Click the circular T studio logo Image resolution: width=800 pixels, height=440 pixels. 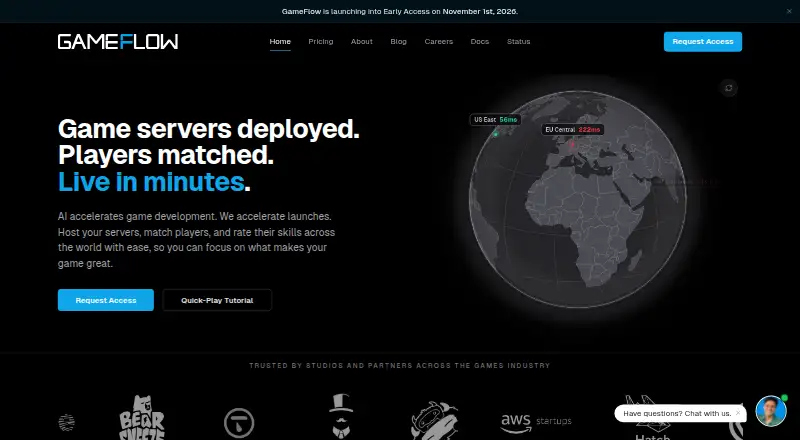pos(239,423)
